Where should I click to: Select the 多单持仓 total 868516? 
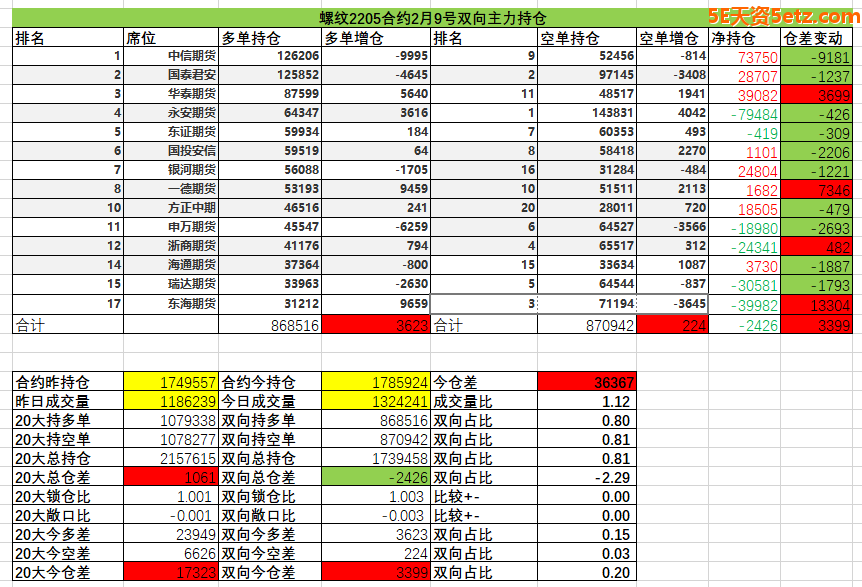pyautogui.click(x=271, y=325)
